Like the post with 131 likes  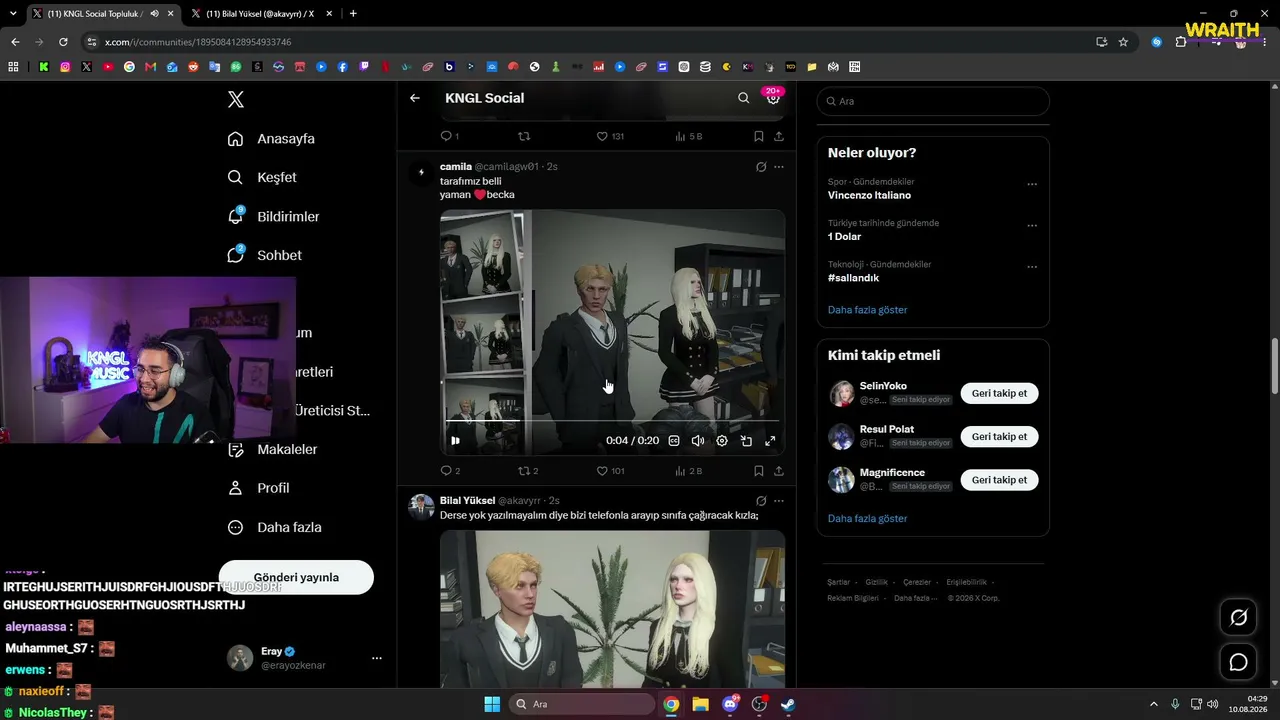[602, 136]
